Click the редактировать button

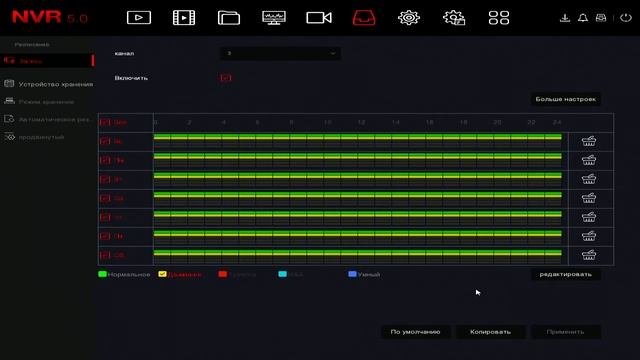[565, 274]
